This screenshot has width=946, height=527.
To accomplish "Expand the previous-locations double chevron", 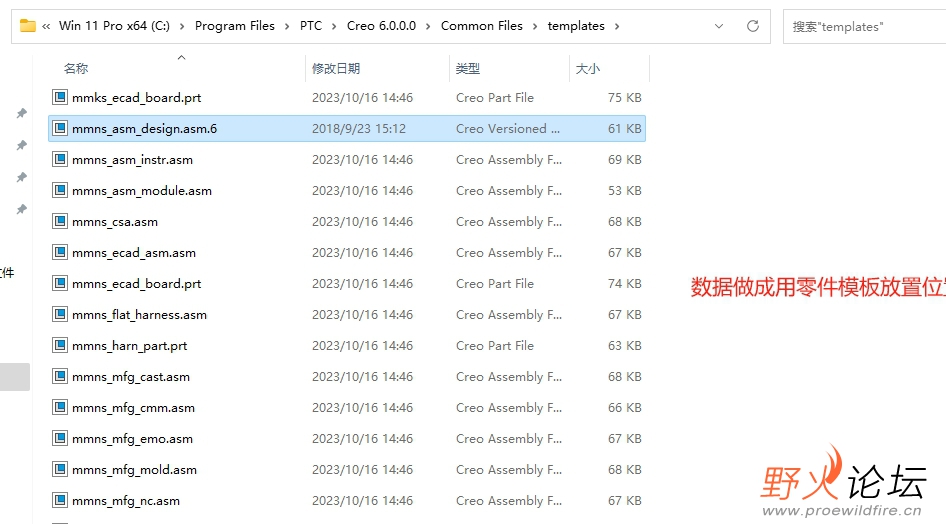I will (x=46, y=26).
